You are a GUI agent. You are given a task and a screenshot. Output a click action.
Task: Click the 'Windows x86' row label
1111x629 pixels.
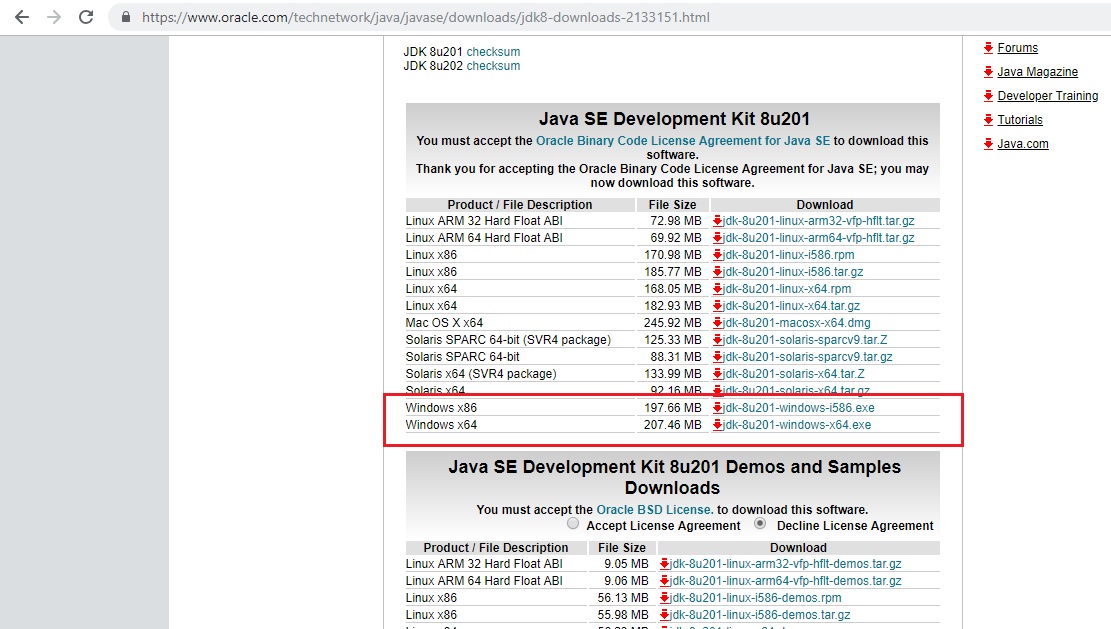point(441,408)
